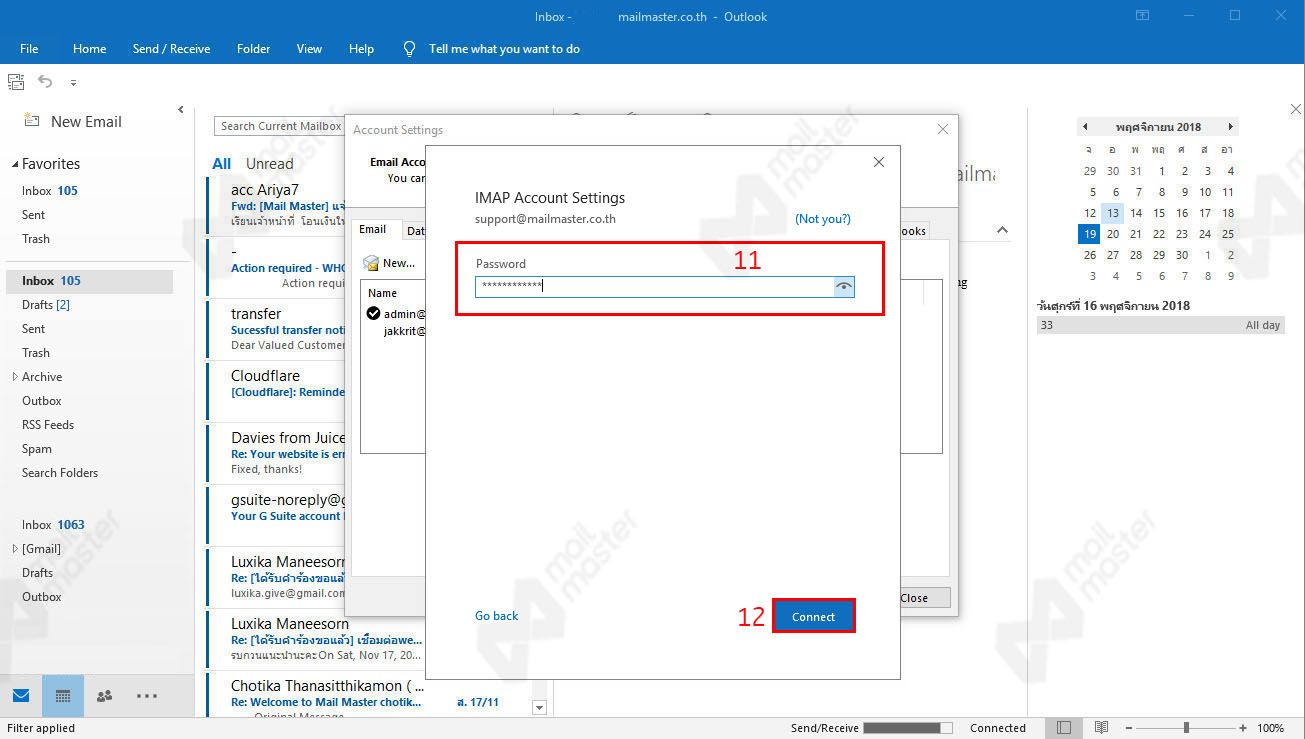The width and height of the screenshot is (1305, 739).
Task: Close the IMAP Account Settings dialog
Action: pos(879,162)
